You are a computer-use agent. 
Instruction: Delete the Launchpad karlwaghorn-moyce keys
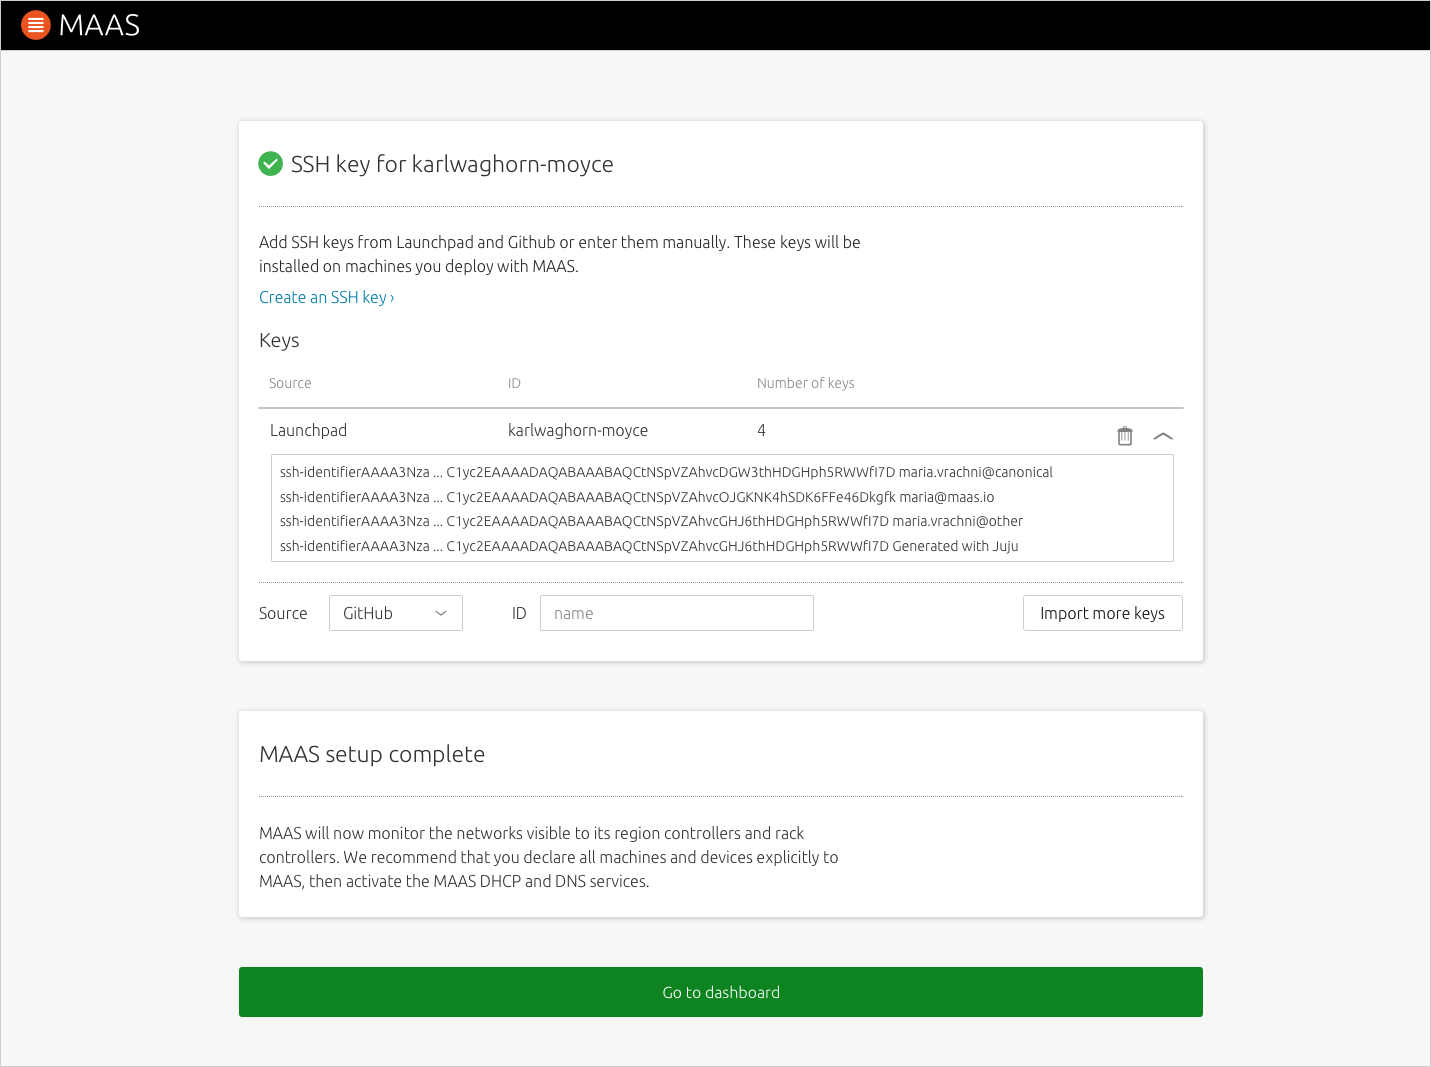pos(1125,436)
